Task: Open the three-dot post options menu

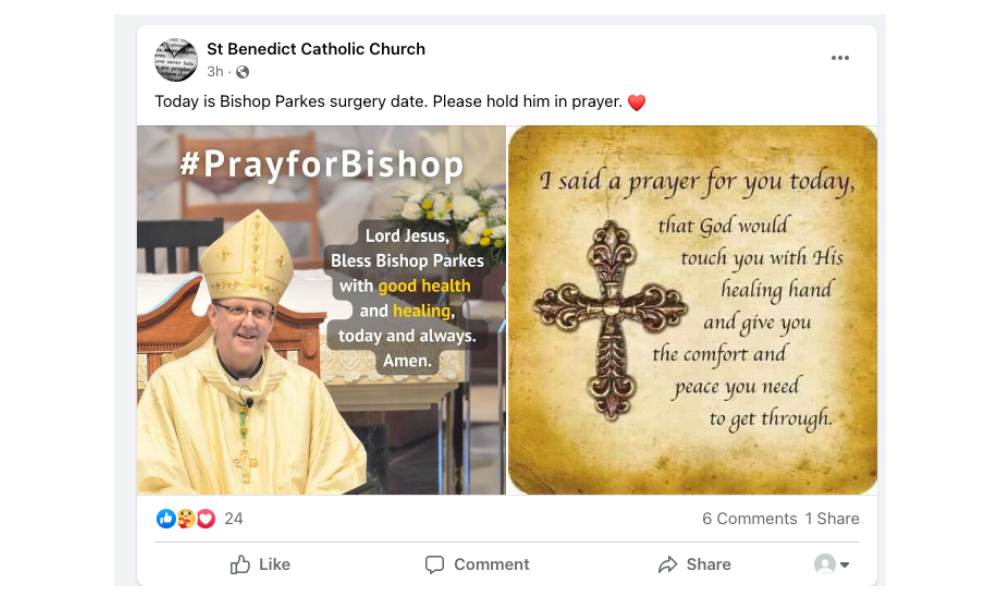Action: pos(839,57)
